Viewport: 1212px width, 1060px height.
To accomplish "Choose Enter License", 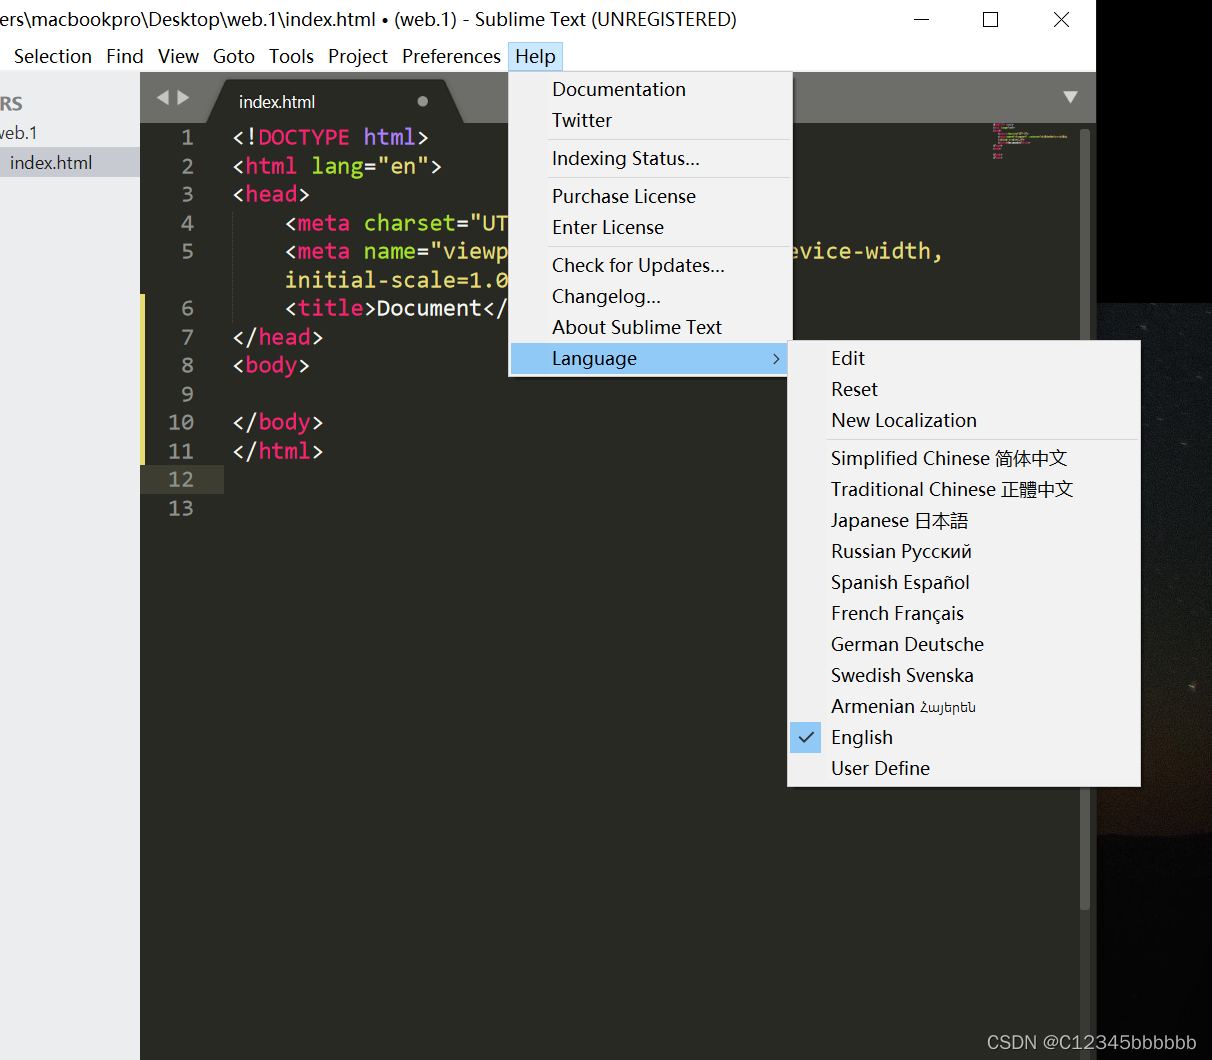I will pyautogui.click(x=650, y=227).
